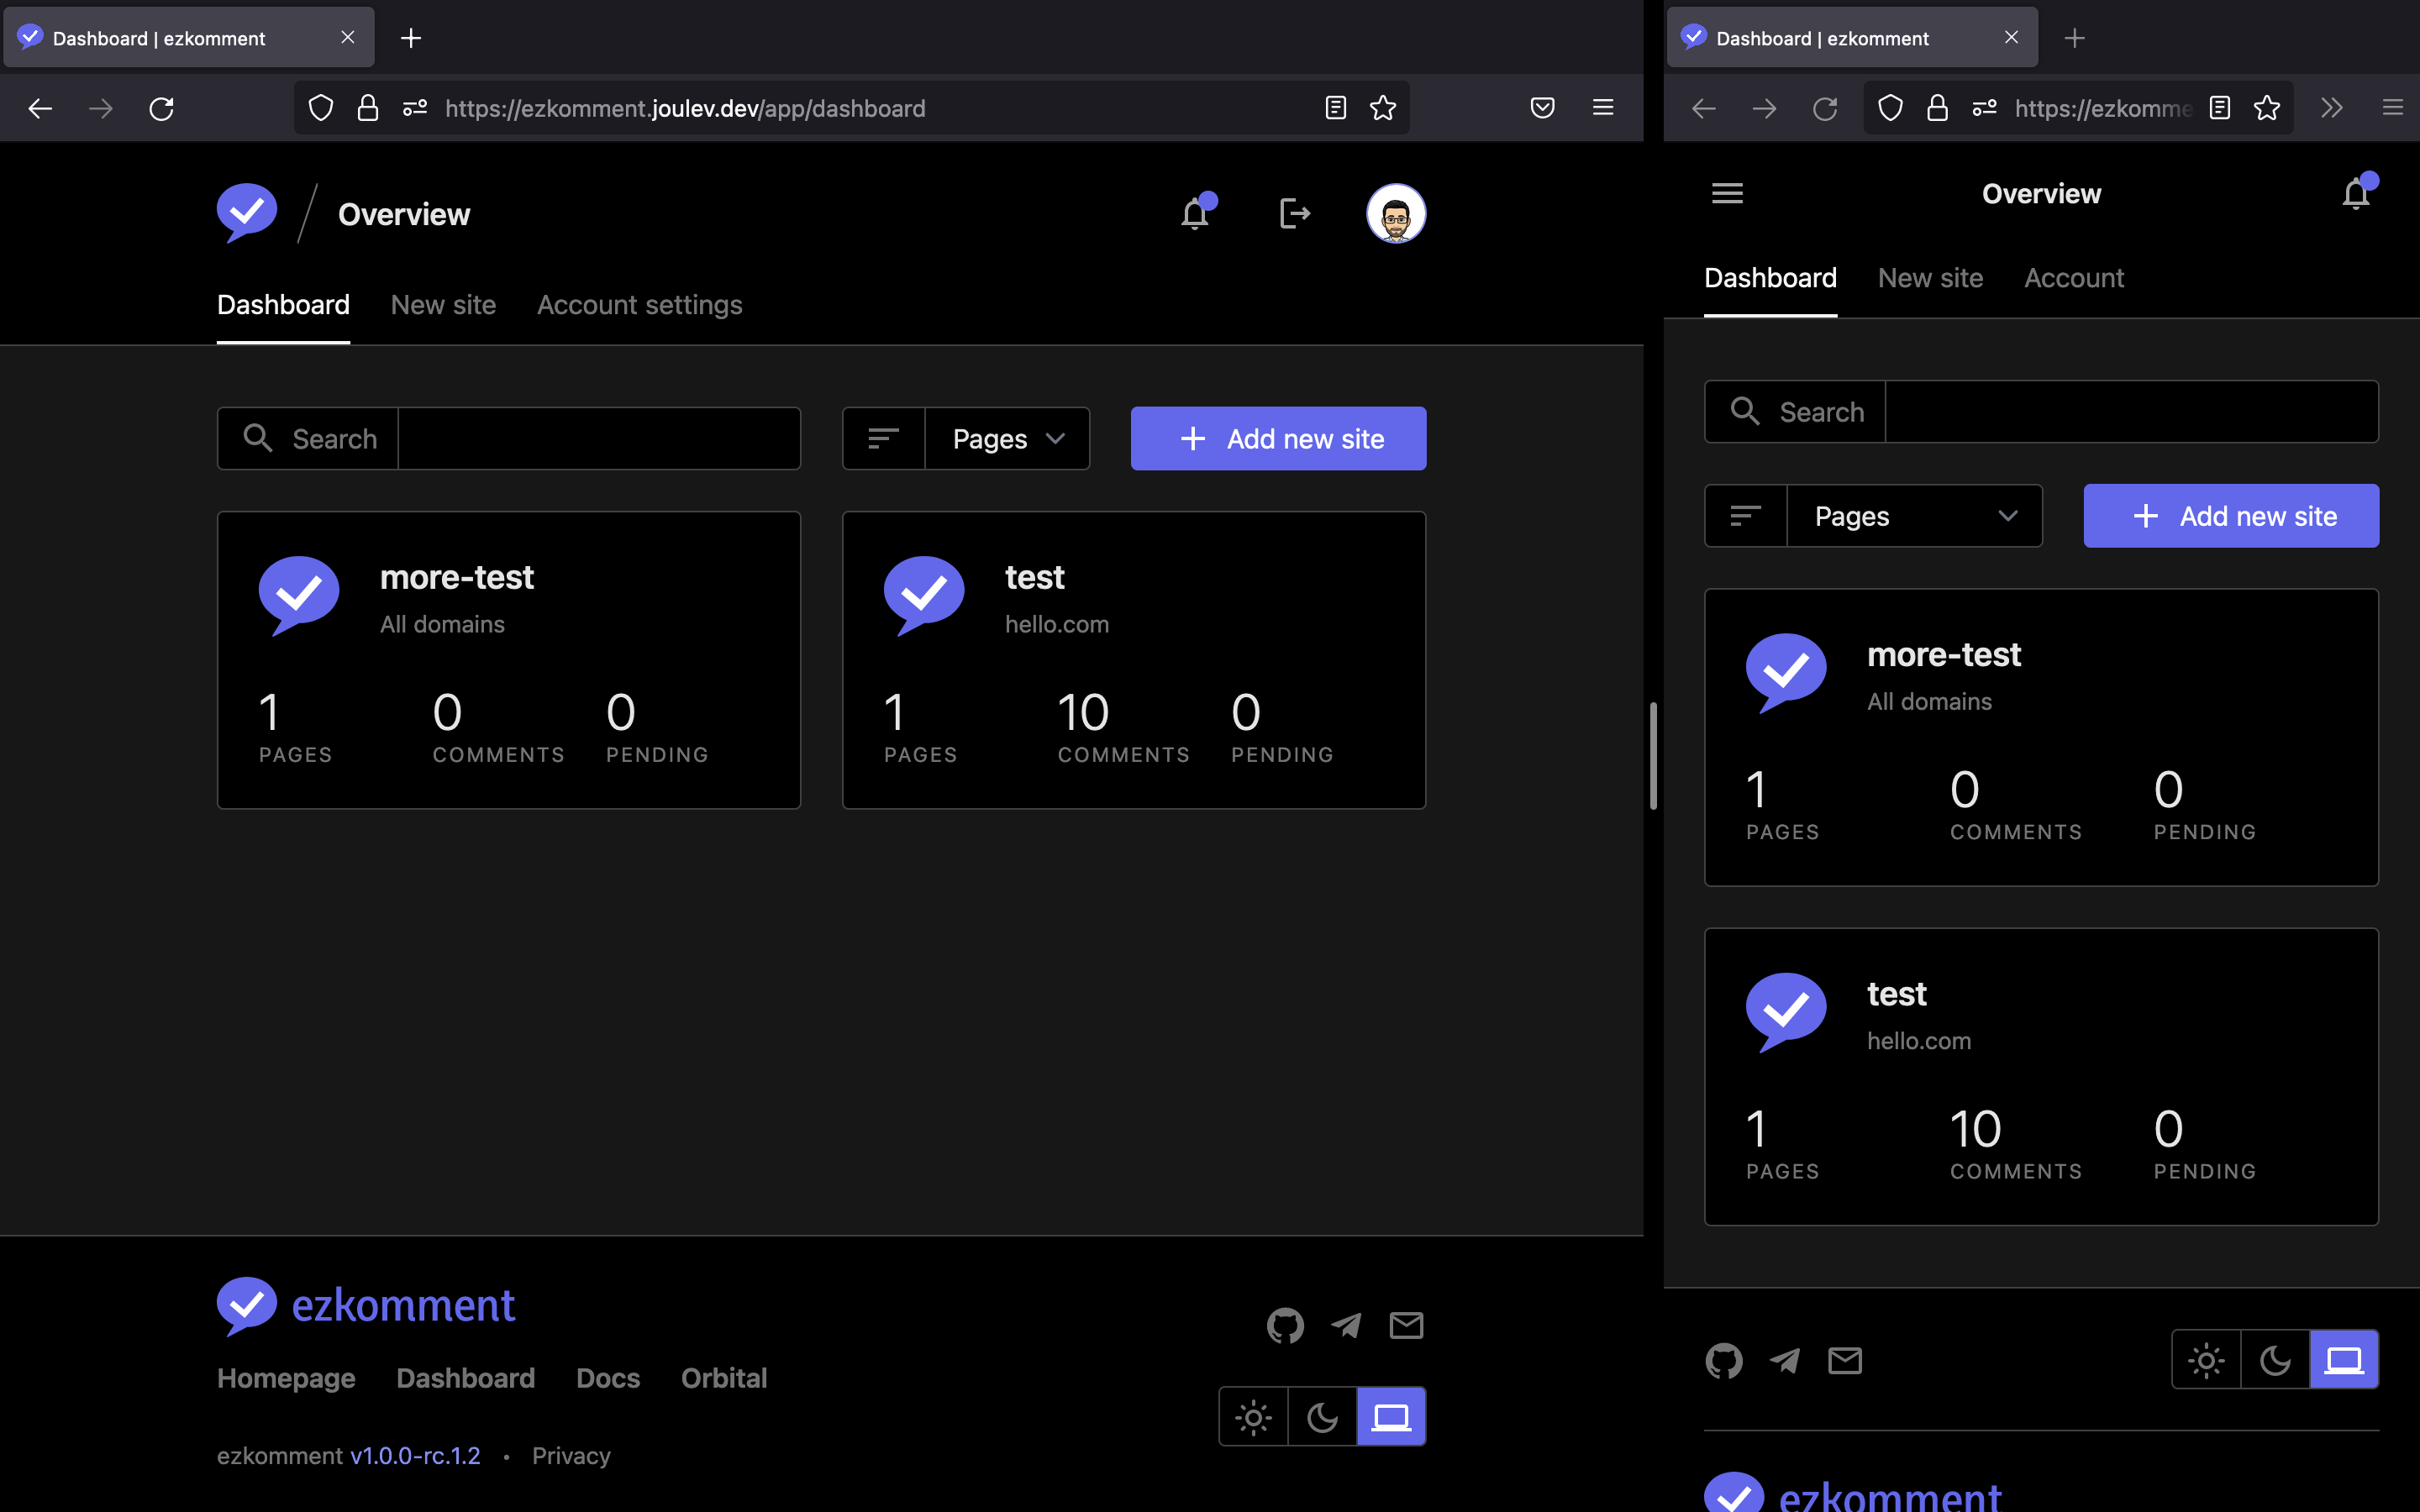Viewport: 2420px width, 1512px height.
Task: Click the filter/sort icon left of Pages dropdown
Action: (x=883, y=438)
